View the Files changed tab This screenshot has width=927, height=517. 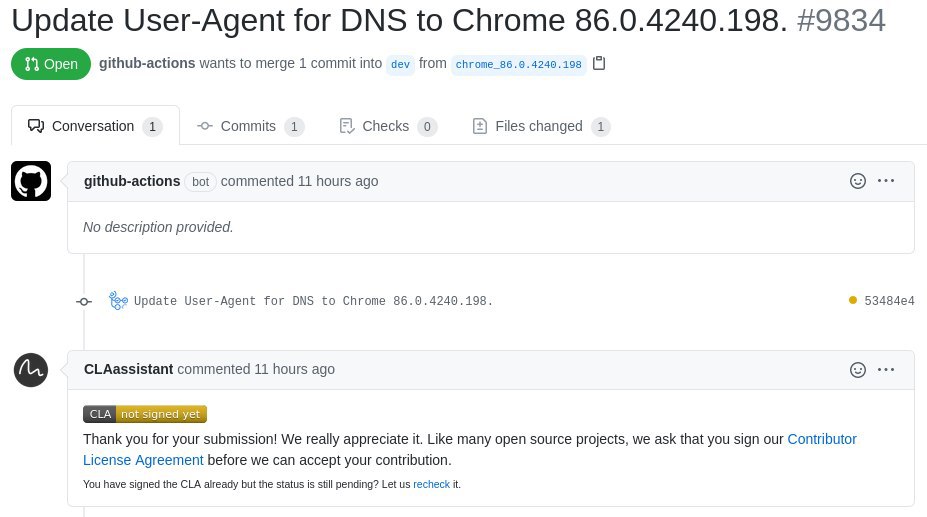(541, 126)
